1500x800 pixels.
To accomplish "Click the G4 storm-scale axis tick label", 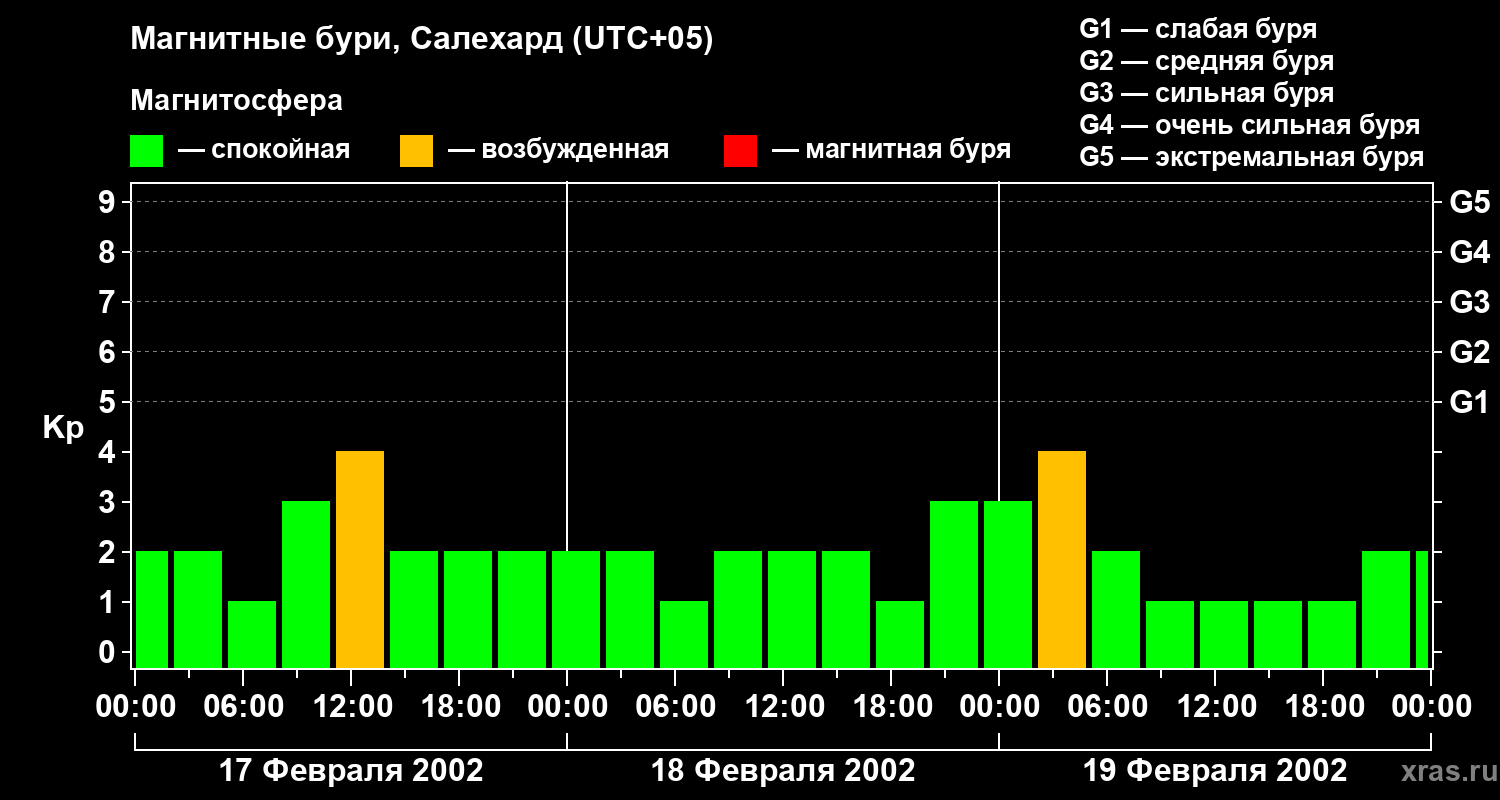I will click(x=1469, y=252).
